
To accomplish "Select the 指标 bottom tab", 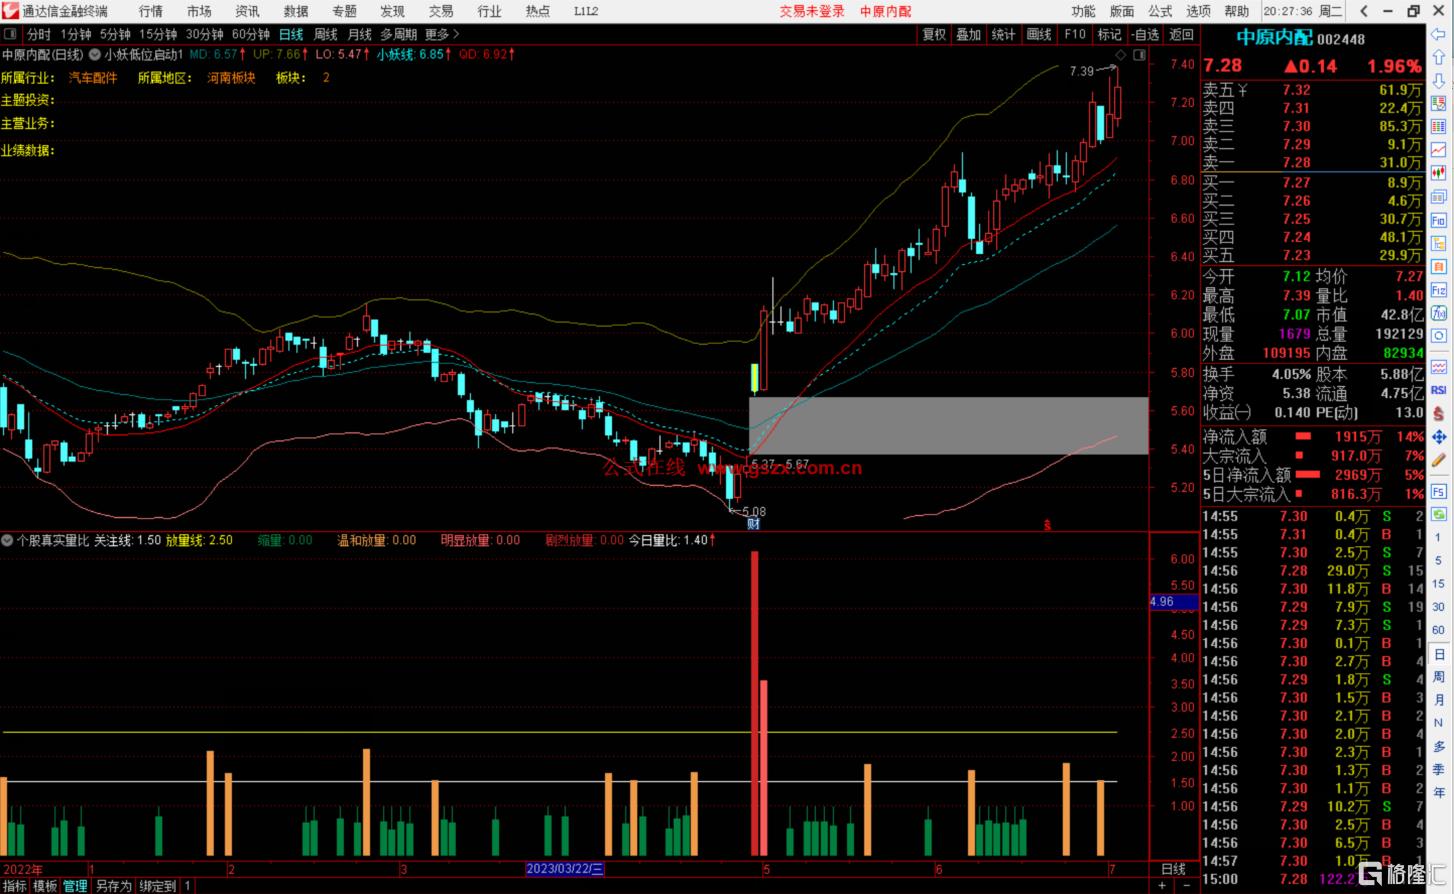I will 15,886.
